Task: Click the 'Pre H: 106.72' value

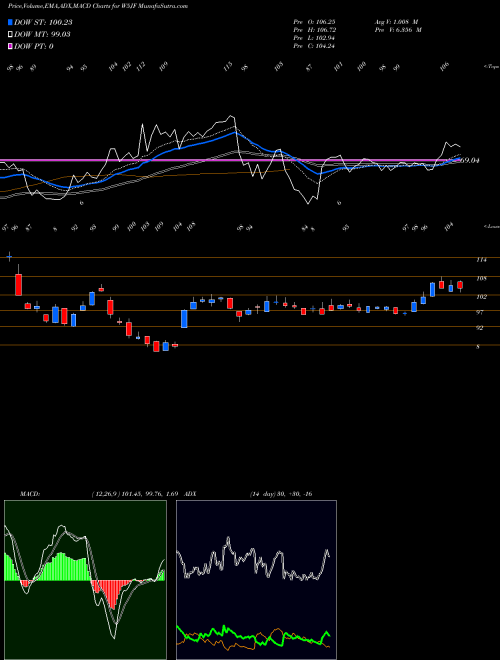Action: 314,30
